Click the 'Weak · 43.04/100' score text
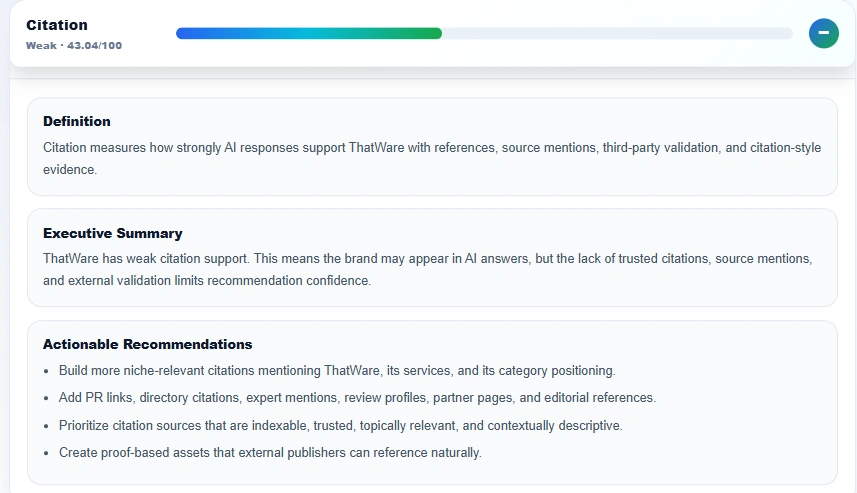The height and width of the screenshot is (493, 857). 74,45
